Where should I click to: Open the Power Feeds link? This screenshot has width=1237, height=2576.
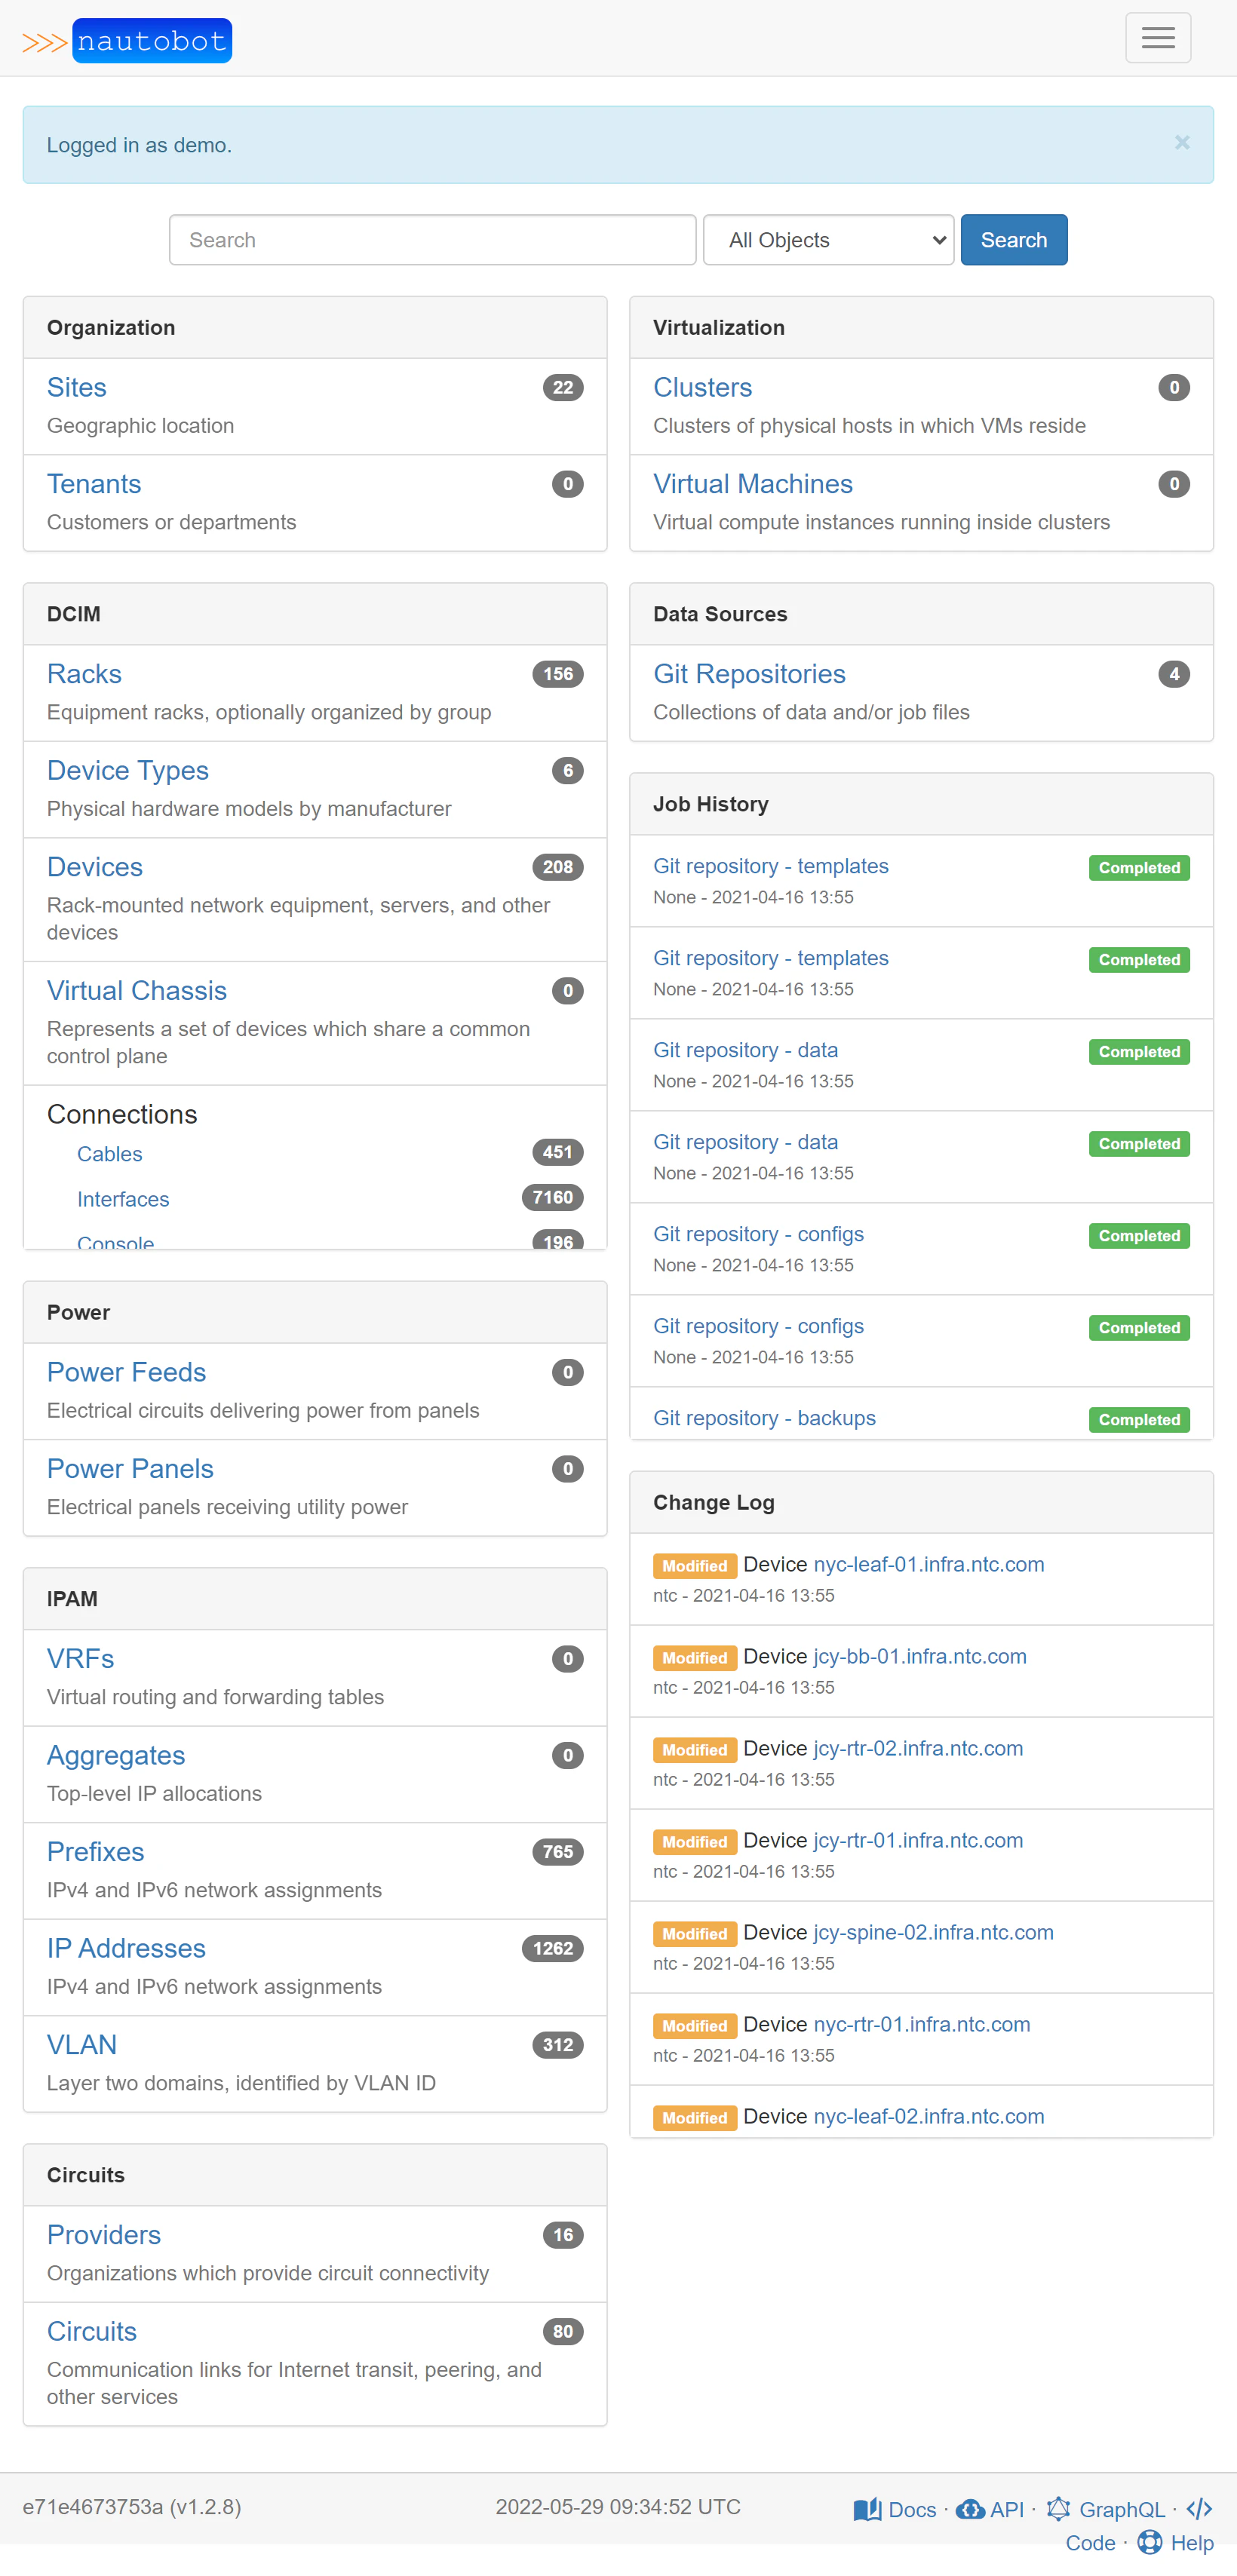(127, 1373)
